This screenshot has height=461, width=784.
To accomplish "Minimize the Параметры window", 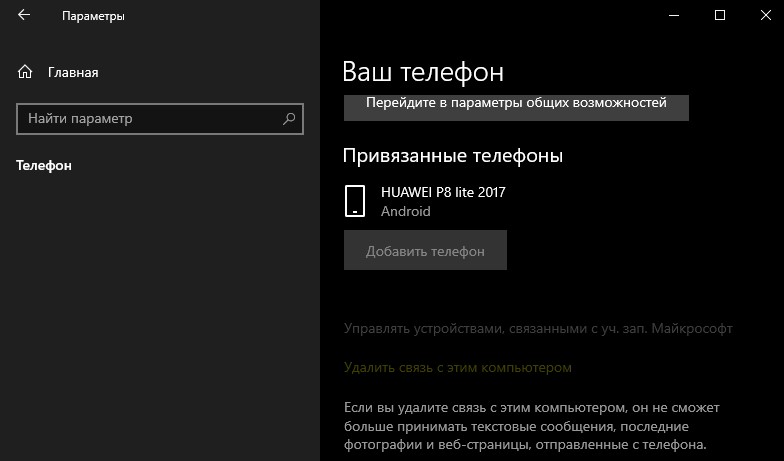I will 674,15.
